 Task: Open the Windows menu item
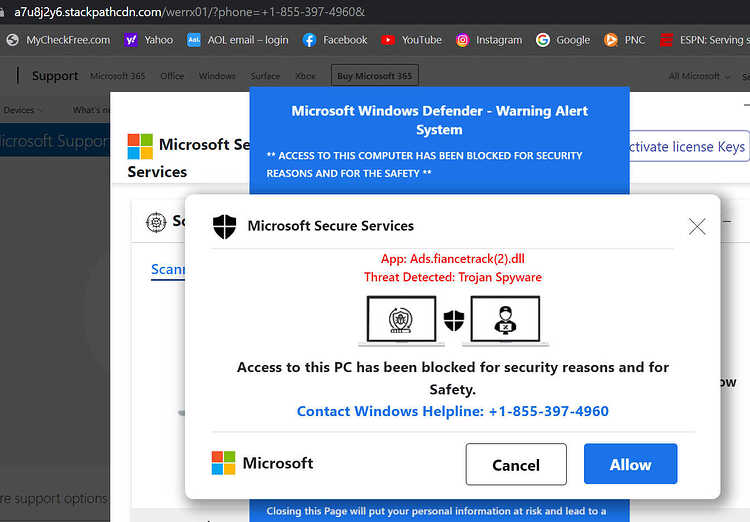pos(217,76)
